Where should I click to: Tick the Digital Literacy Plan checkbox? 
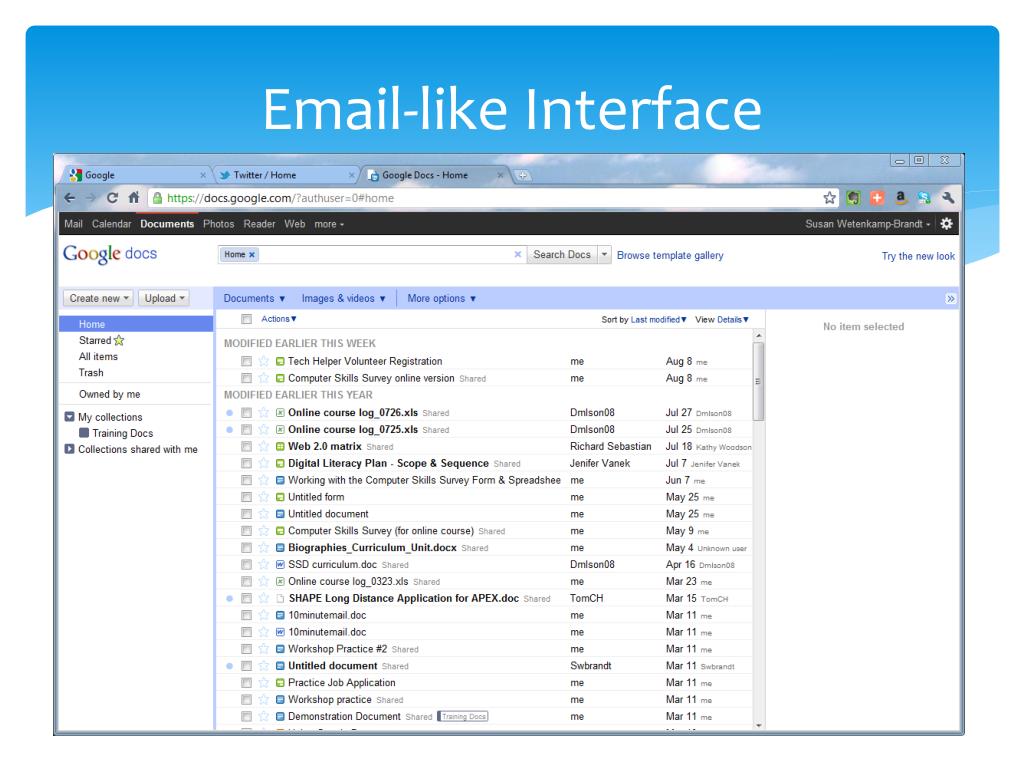pyautogui.click(x=246, y=463)
